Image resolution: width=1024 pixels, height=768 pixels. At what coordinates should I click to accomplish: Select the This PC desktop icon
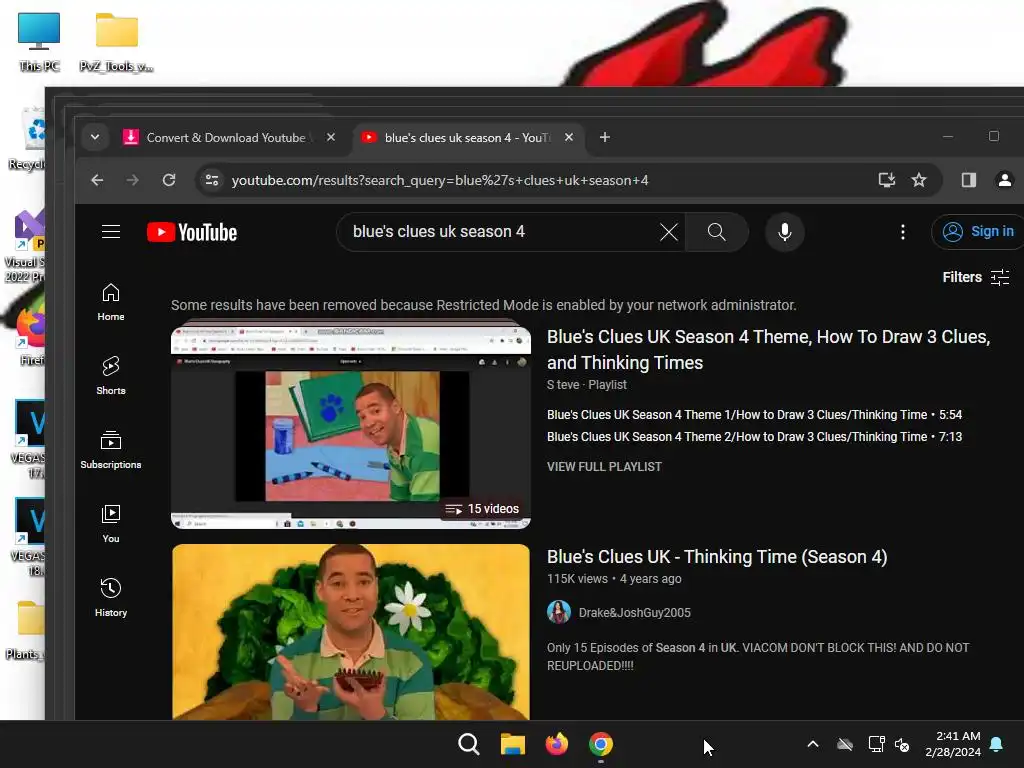click(39, 42)
